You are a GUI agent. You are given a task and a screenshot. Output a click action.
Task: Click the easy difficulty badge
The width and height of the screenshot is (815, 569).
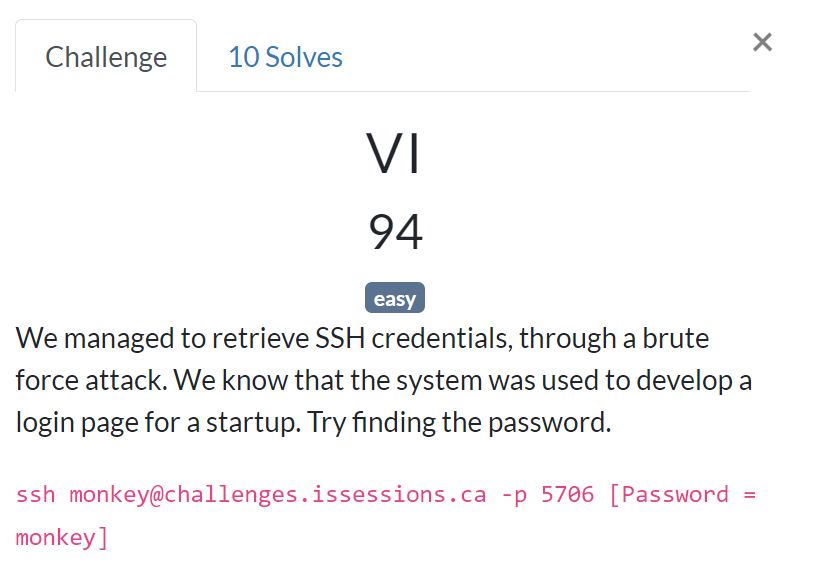point(394,298)
